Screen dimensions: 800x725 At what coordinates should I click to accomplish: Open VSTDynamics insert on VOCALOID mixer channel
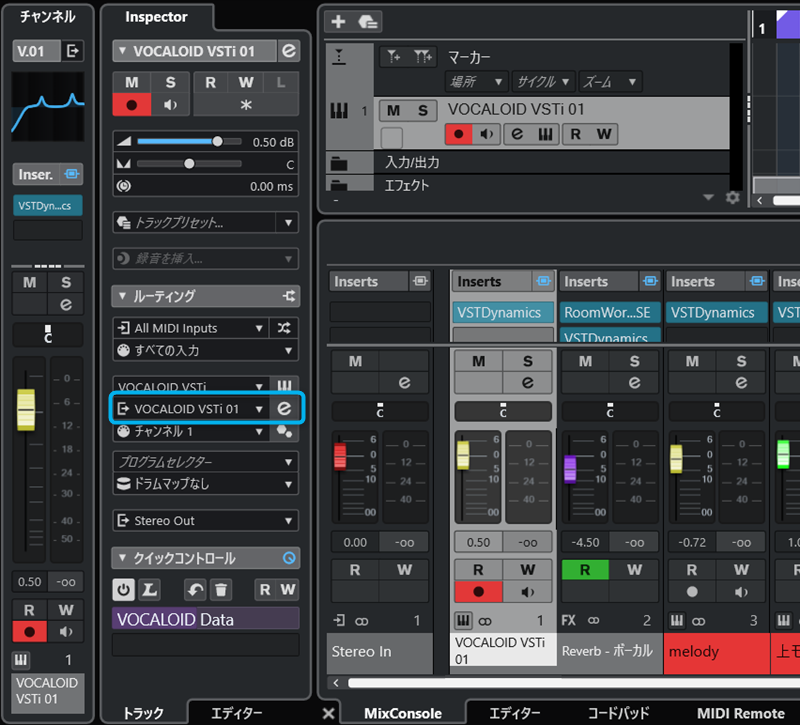tap(503, 312)
